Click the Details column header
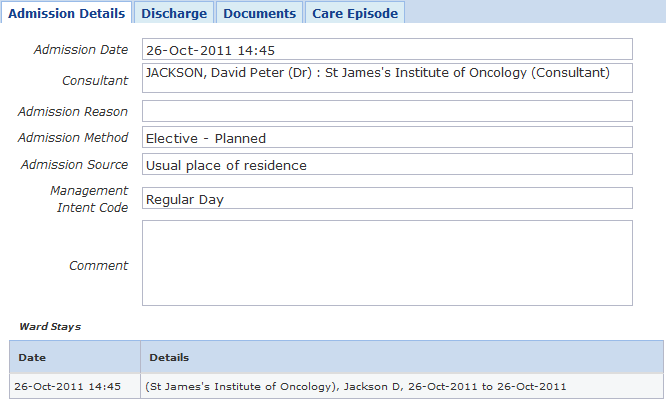The height and width of the screenshot is (400, 666). (169, 357)
